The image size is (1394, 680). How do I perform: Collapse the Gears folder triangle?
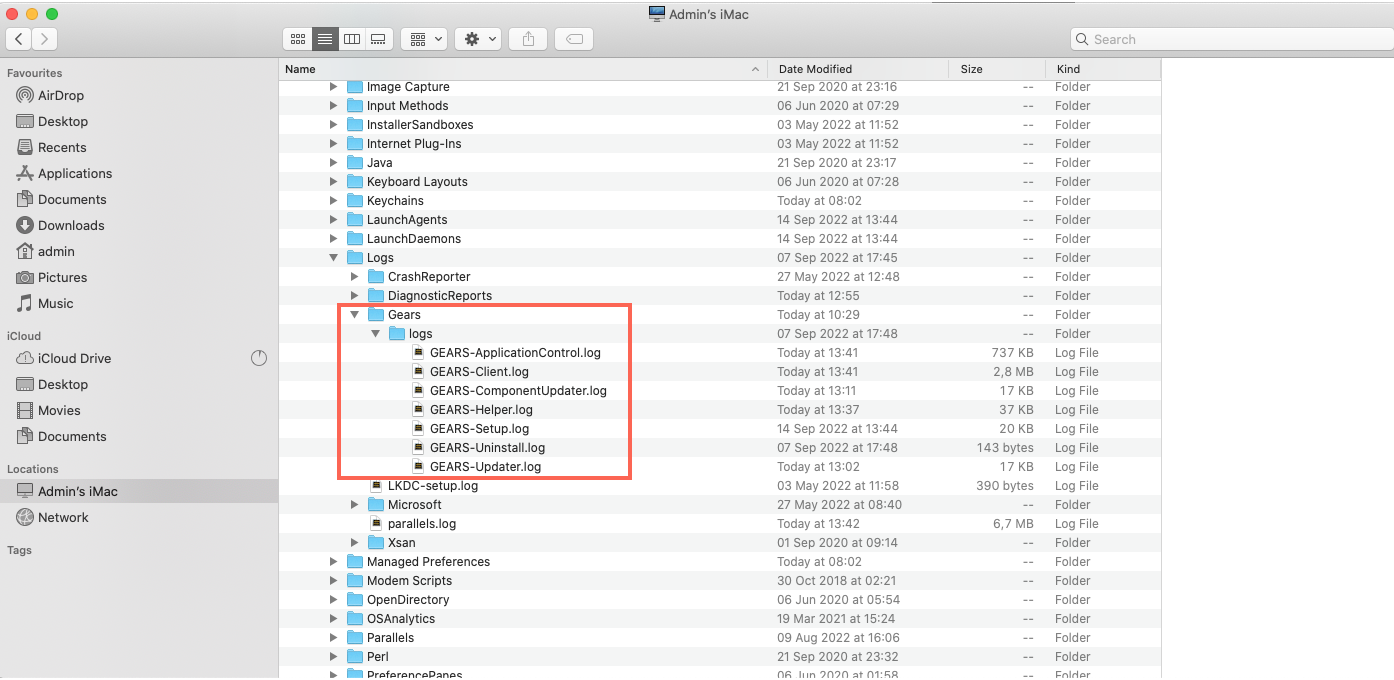pyautogui.click(x=355, y=315)
